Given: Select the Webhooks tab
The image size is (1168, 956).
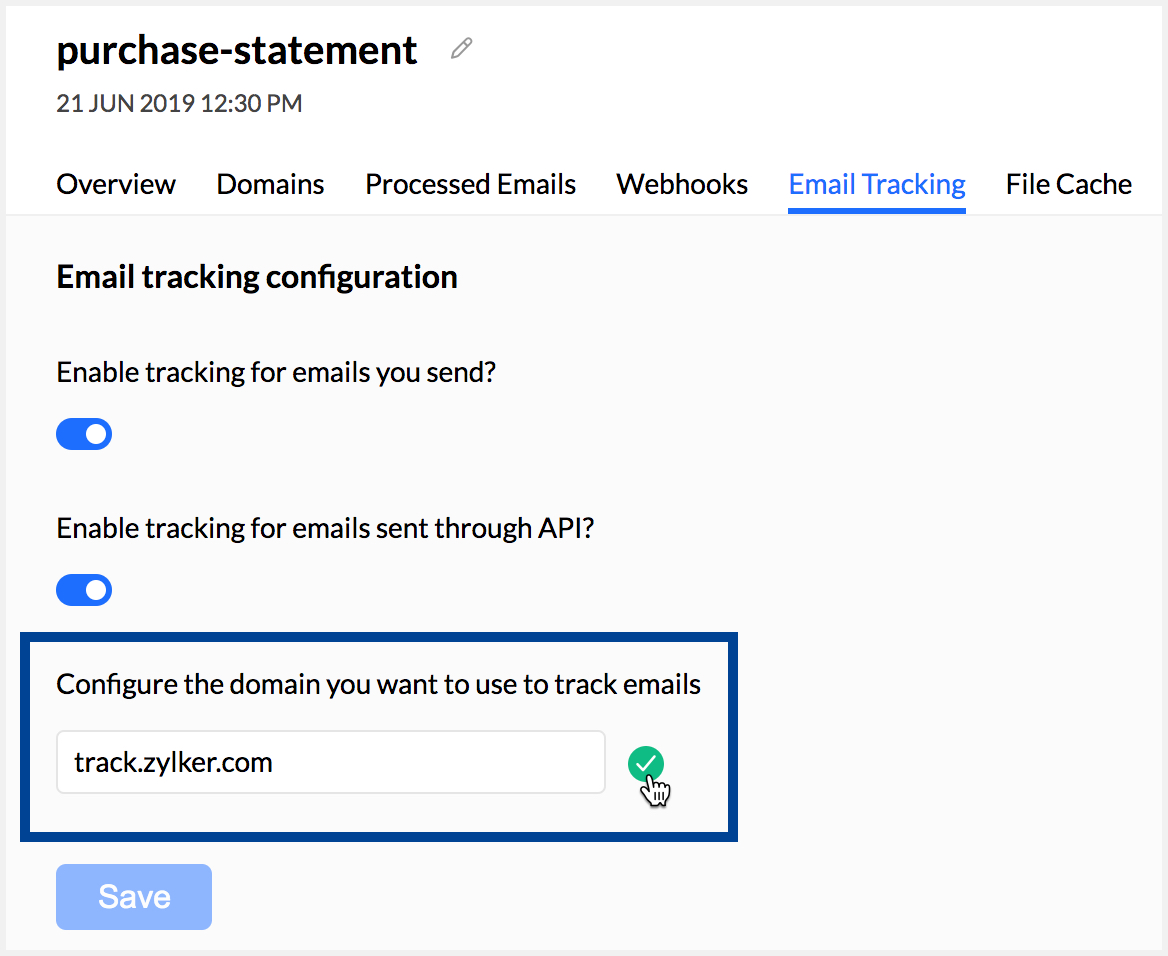Looking at the screenshot, I should click(682, 184).
